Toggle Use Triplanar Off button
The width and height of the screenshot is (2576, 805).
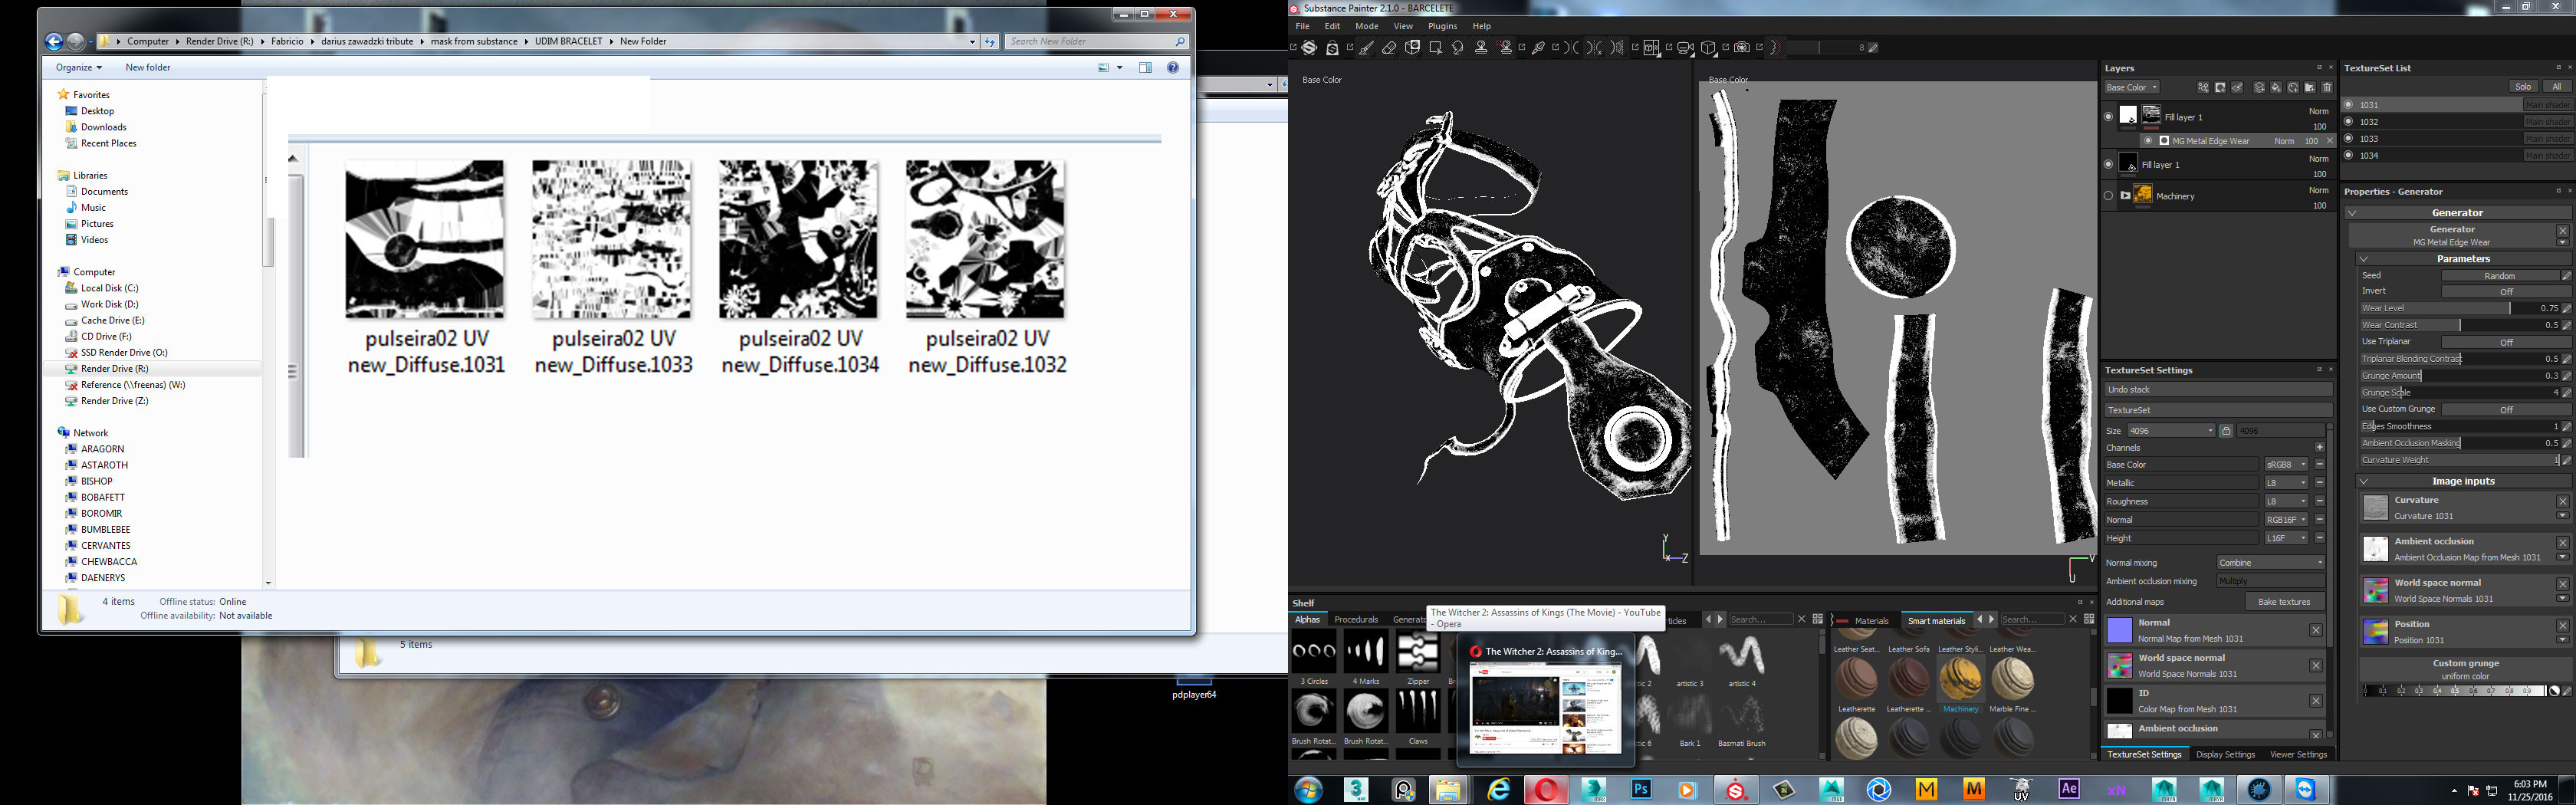click(x=2506, y=342)
